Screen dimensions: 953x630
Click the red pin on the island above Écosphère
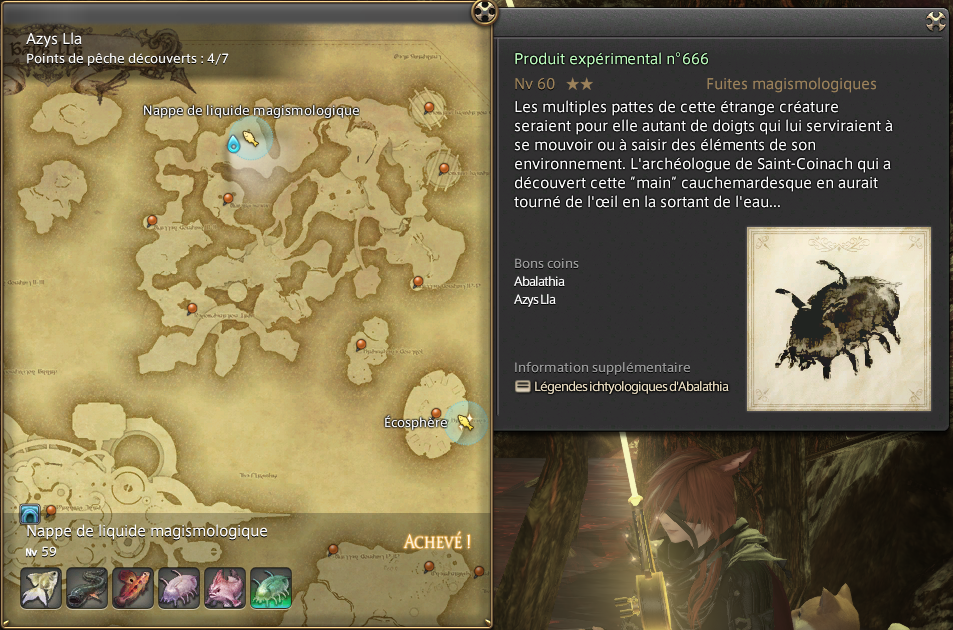tap(361, 345)
